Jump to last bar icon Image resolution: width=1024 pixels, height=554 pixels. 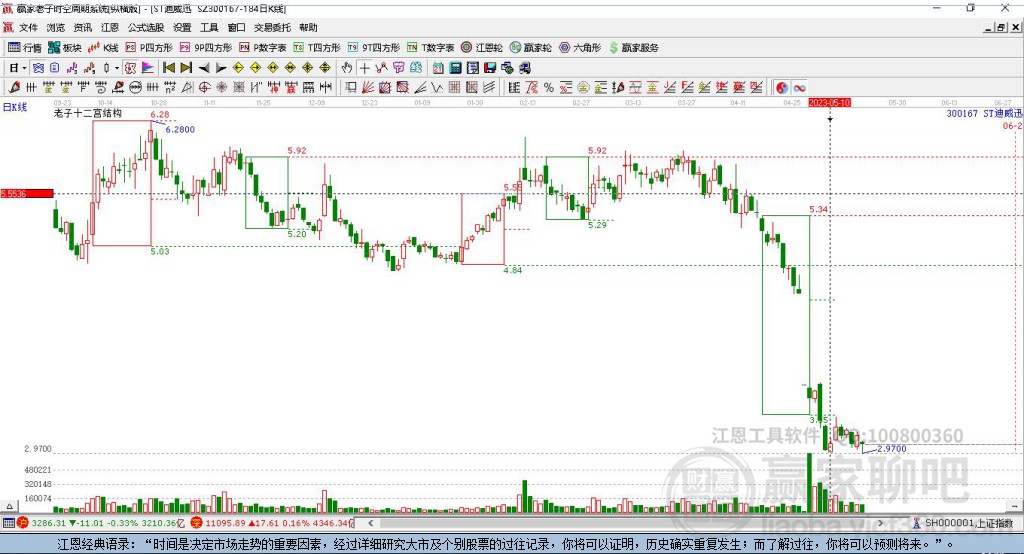(186, 68)
